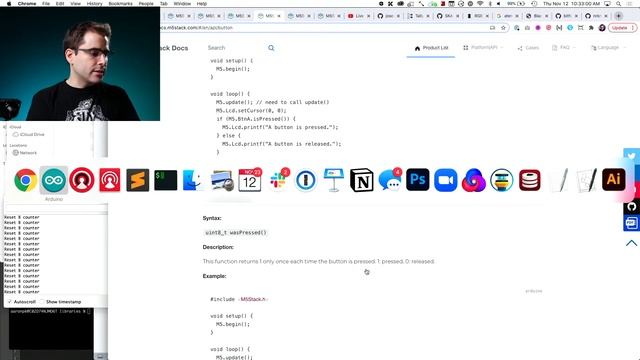The height and width of the screenshot is (360, 640).
Task: Click the serial monitor input field
Action: pyautogui.click(x=56, y=208)
